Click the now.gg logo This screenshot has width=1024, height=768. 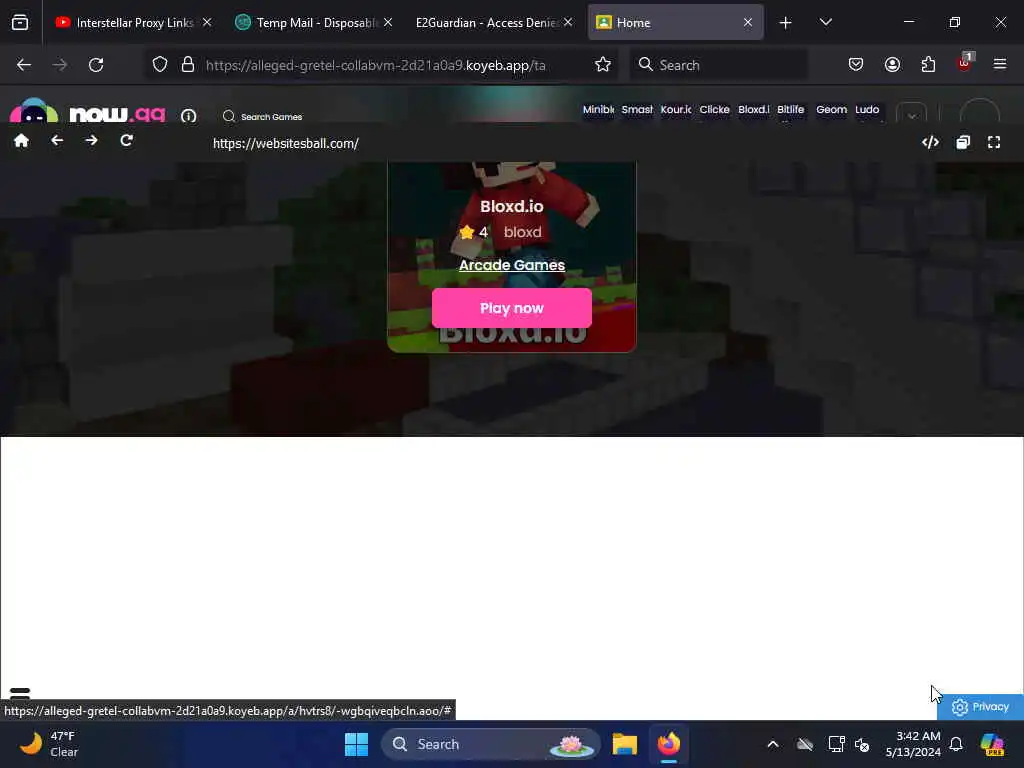[88, 112]
